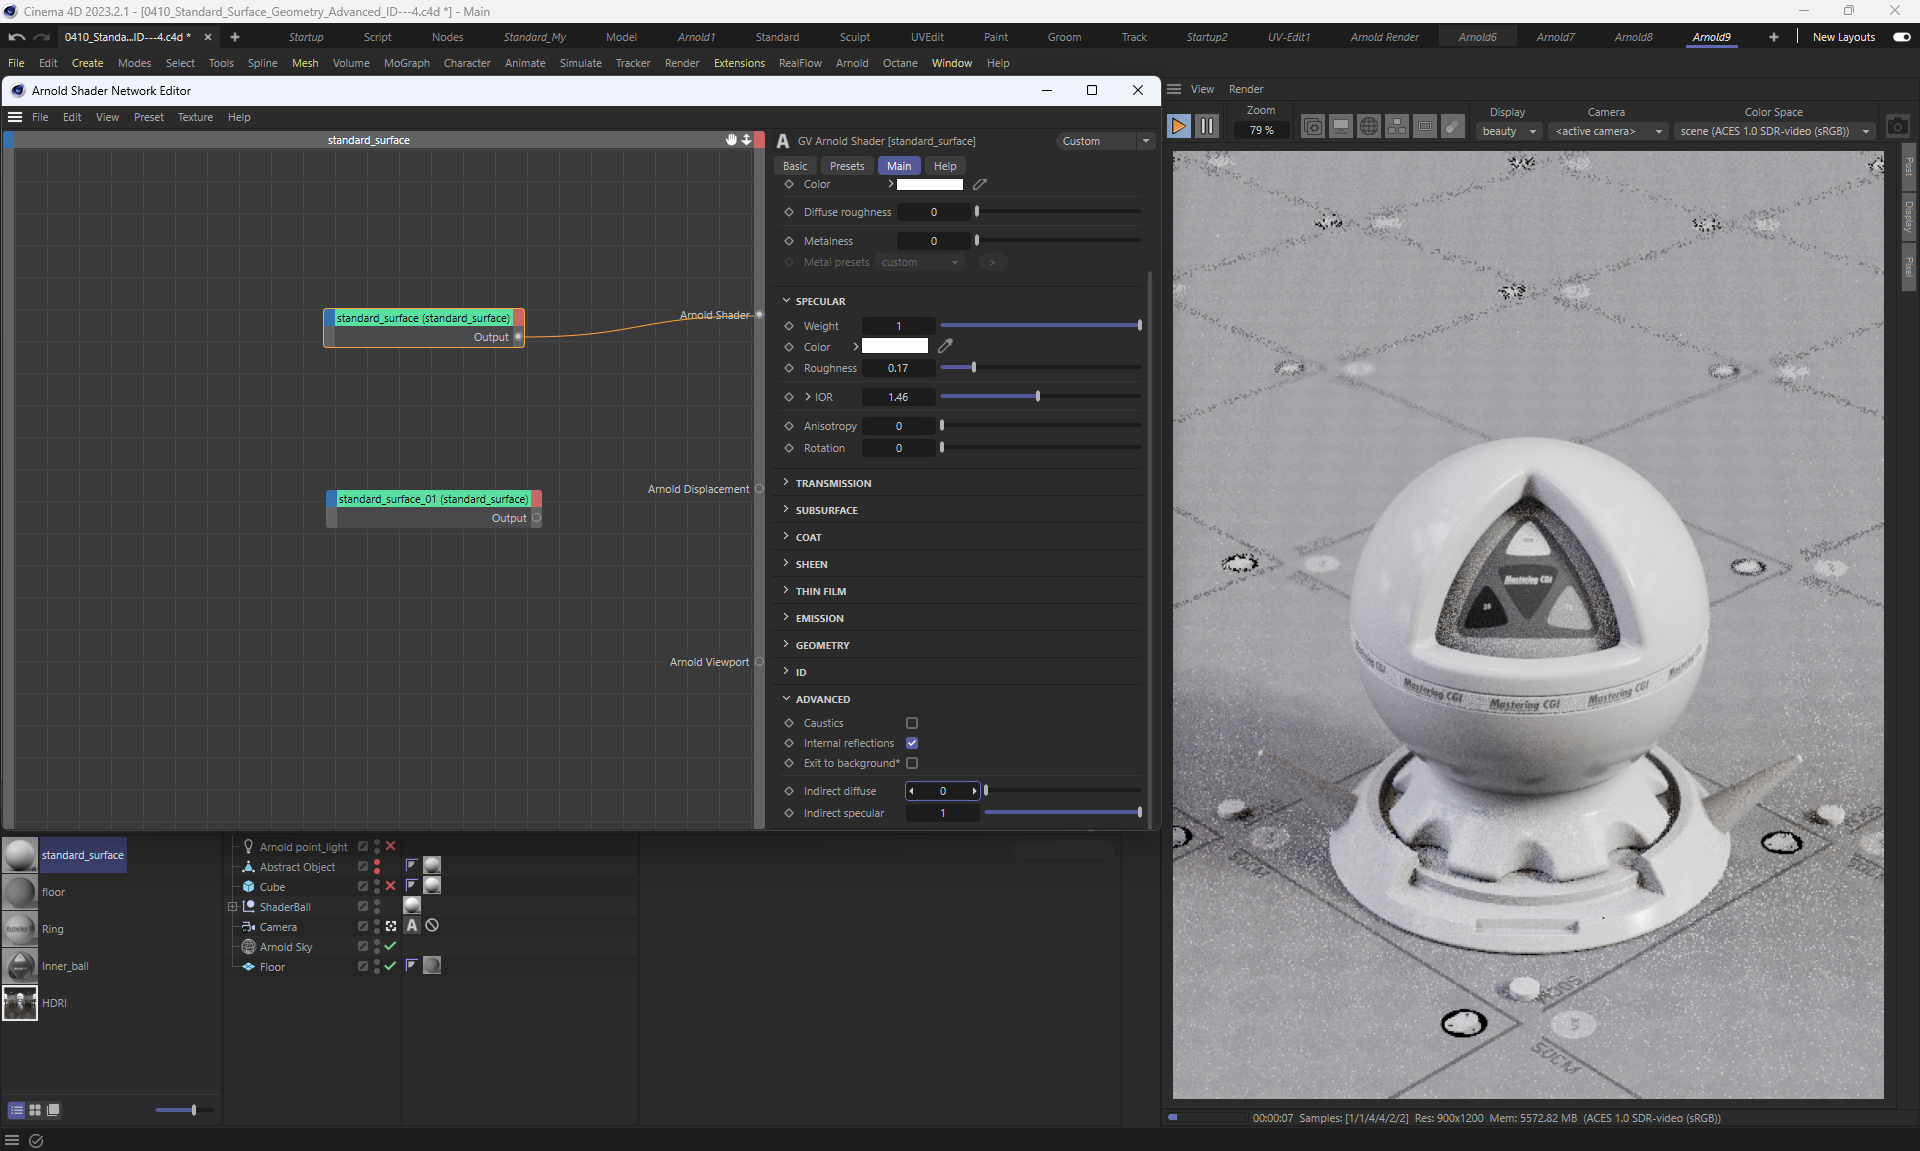Enable the Caustics checkbox
Viewport: 1920px width, 1151px height.
[x=912, y=723]
